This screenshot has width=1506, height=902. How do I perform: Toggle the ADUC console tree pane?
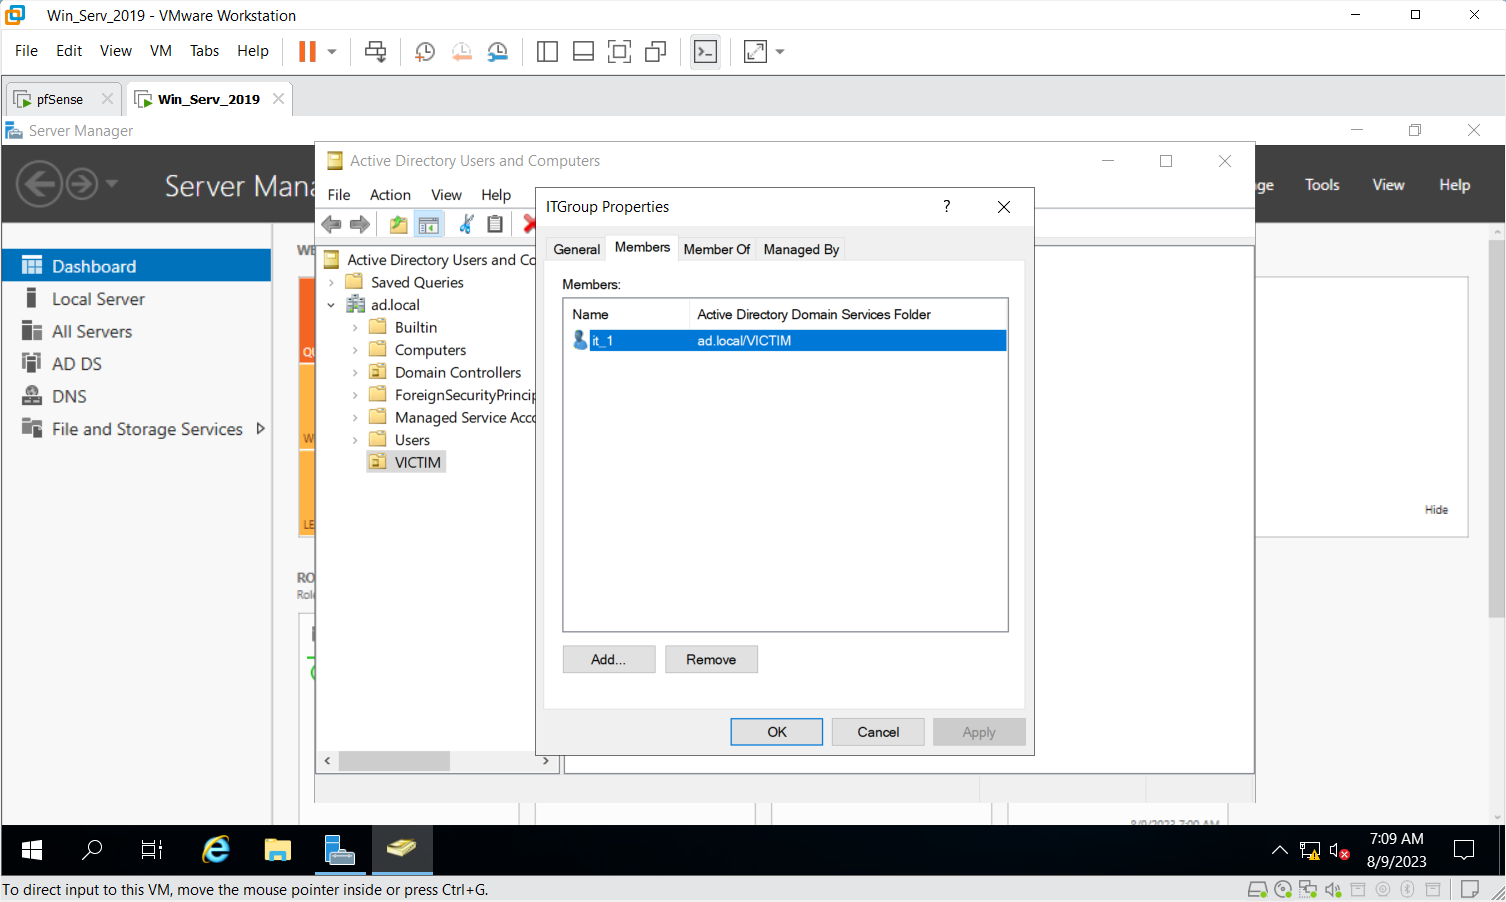coord(429,224)
